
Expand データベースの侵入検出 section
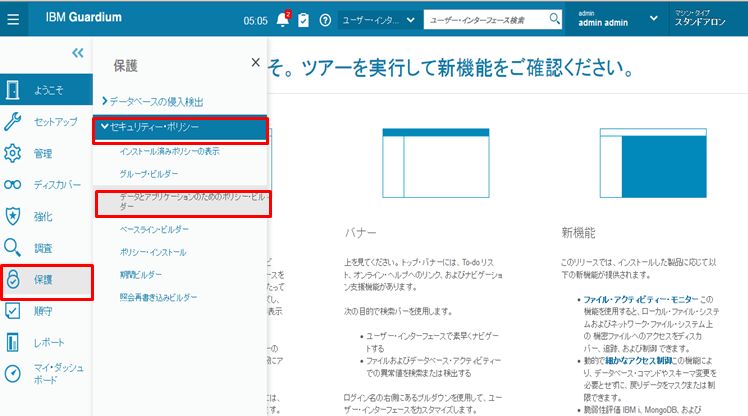click(x=150, y=102)
